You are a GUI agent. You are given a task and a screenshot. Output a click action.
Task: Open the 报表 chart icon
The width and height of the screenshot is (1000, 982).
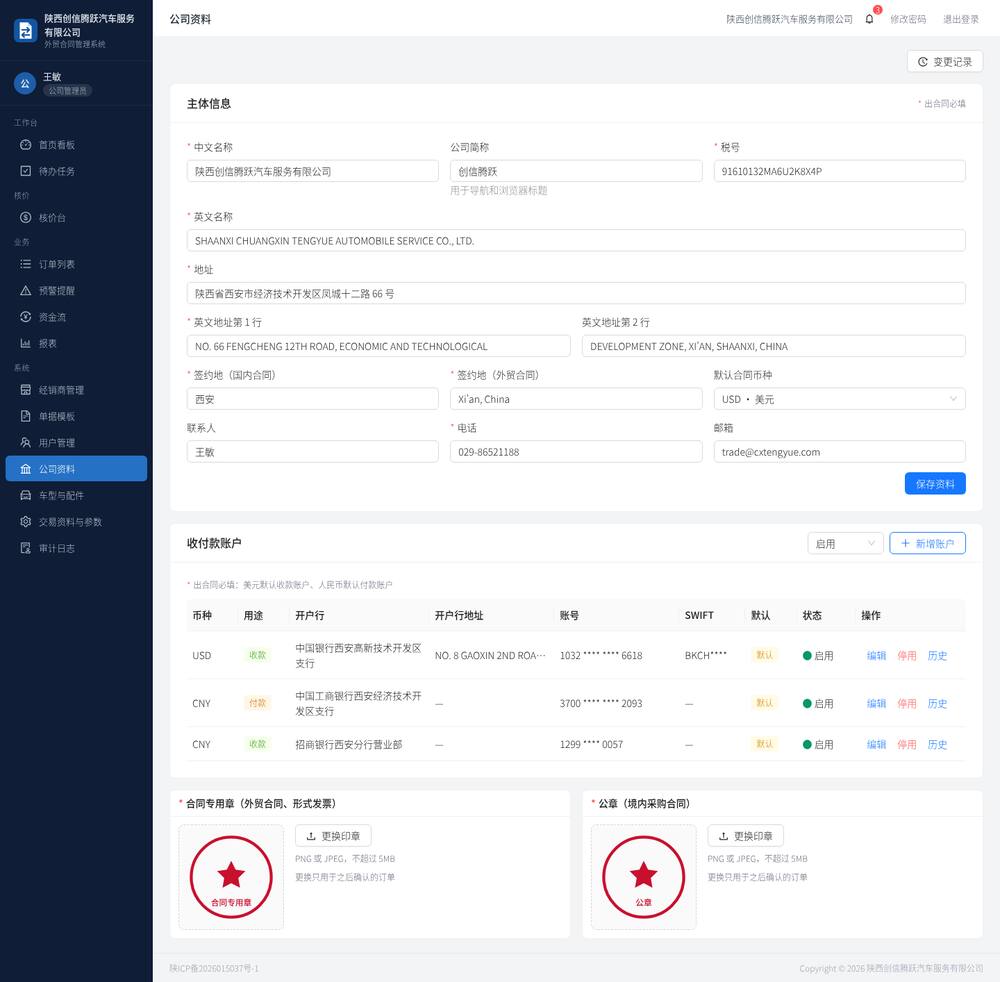[x=26, y=343]
